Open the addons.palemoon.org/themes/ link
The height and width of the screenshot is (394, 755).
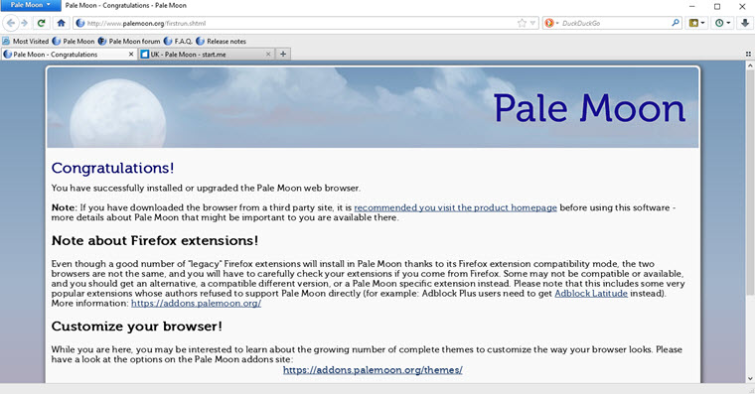(x=373, y=370)
